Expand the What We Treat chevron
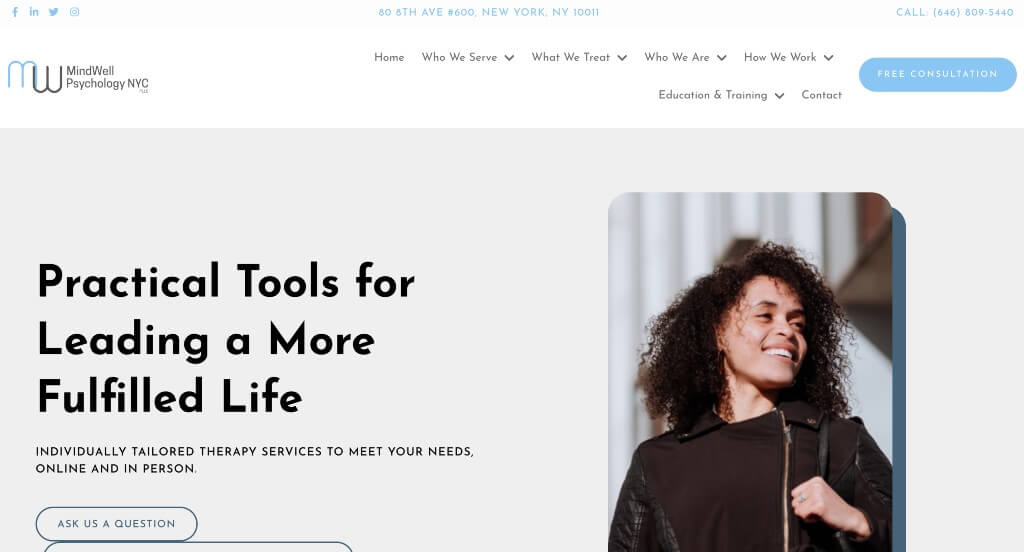 (622, 58)
